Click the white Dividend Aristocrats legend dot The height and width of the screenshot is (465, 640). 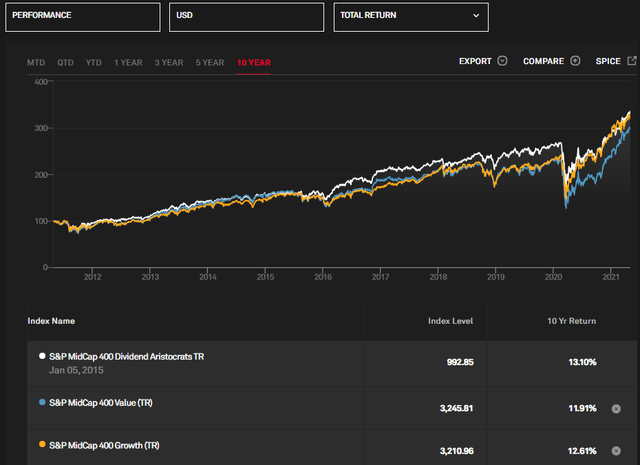[42, 356]
